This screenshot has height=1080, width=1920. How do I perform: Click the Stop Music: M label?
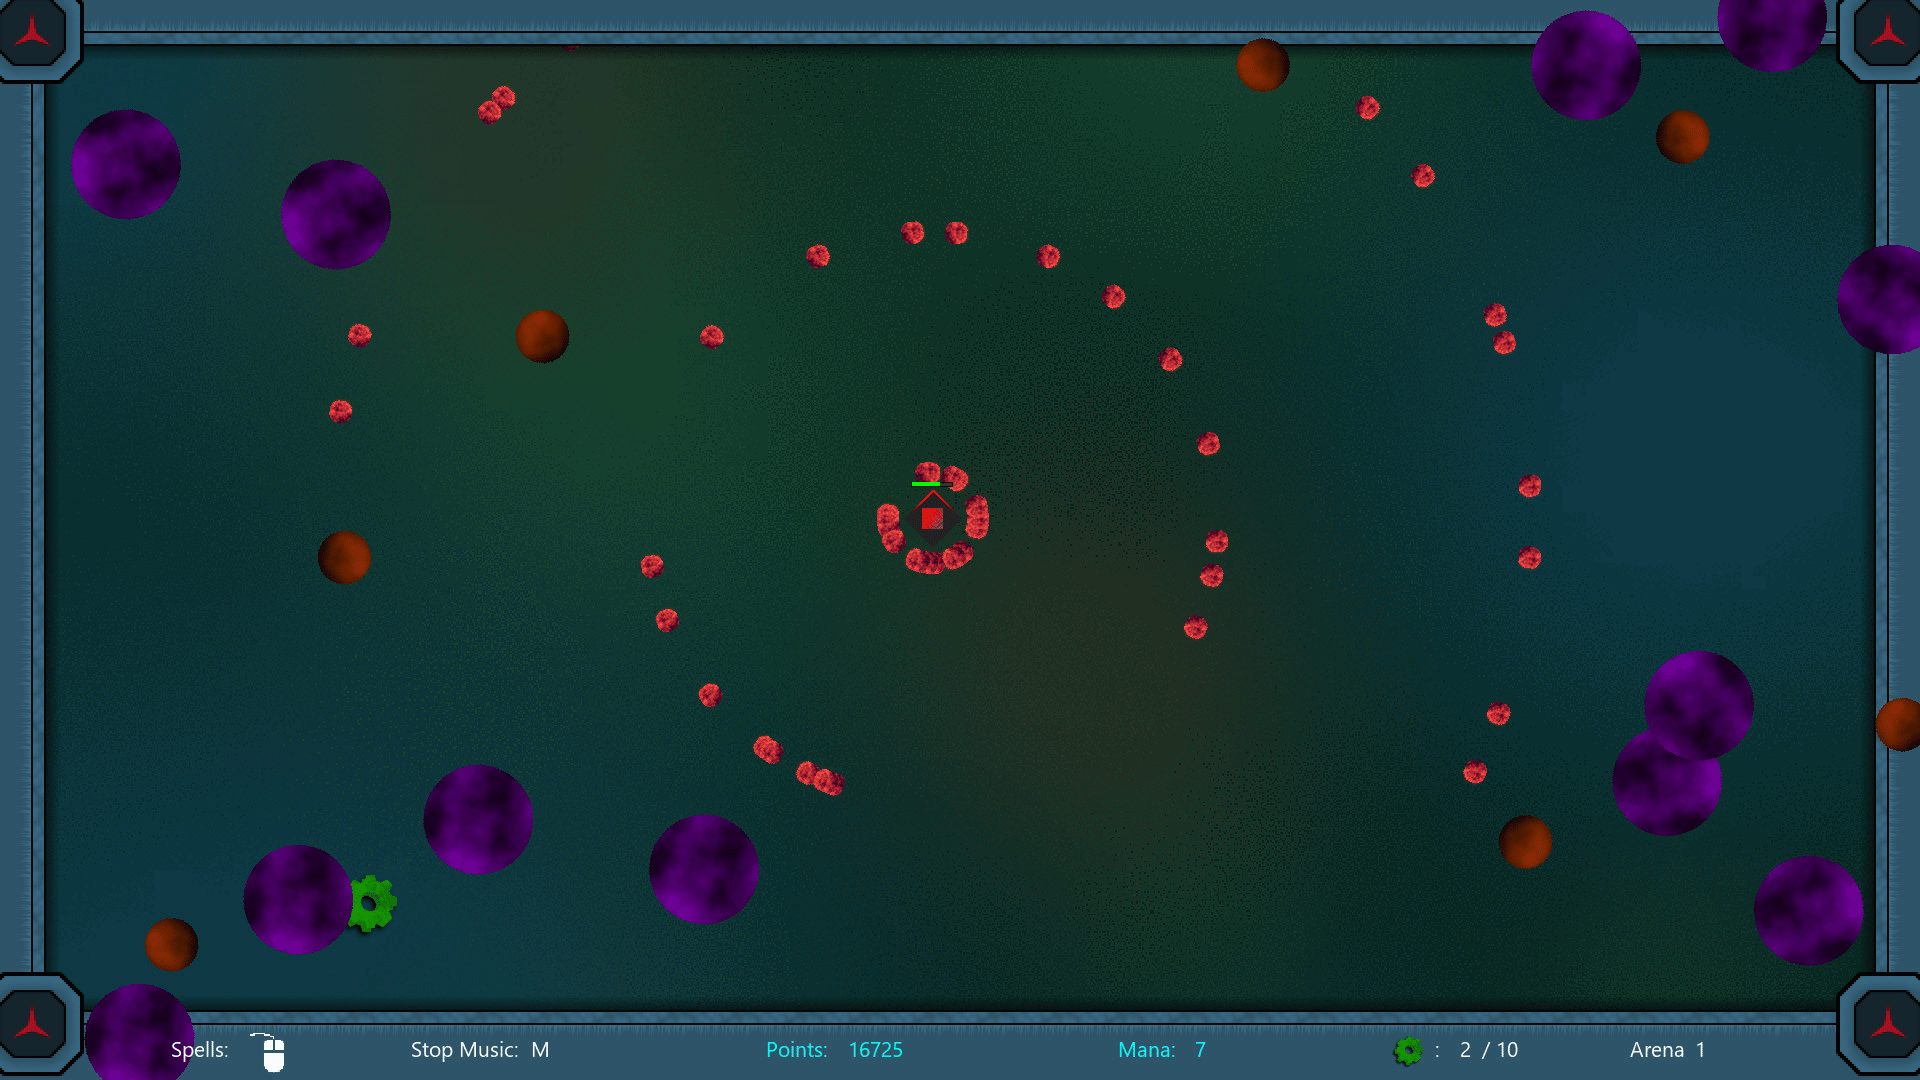479,1050
